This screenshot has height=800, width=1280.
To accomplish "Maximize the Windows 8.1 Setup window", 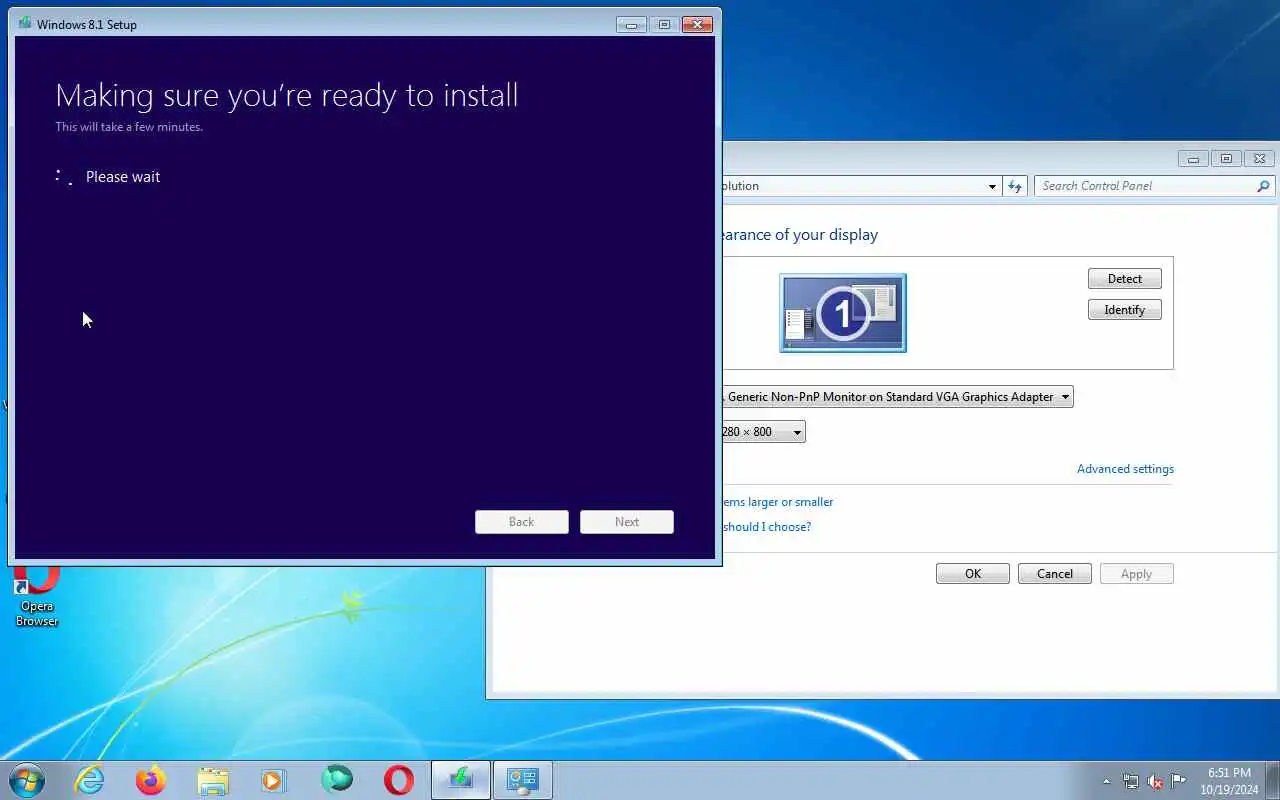I will [663, 25].
